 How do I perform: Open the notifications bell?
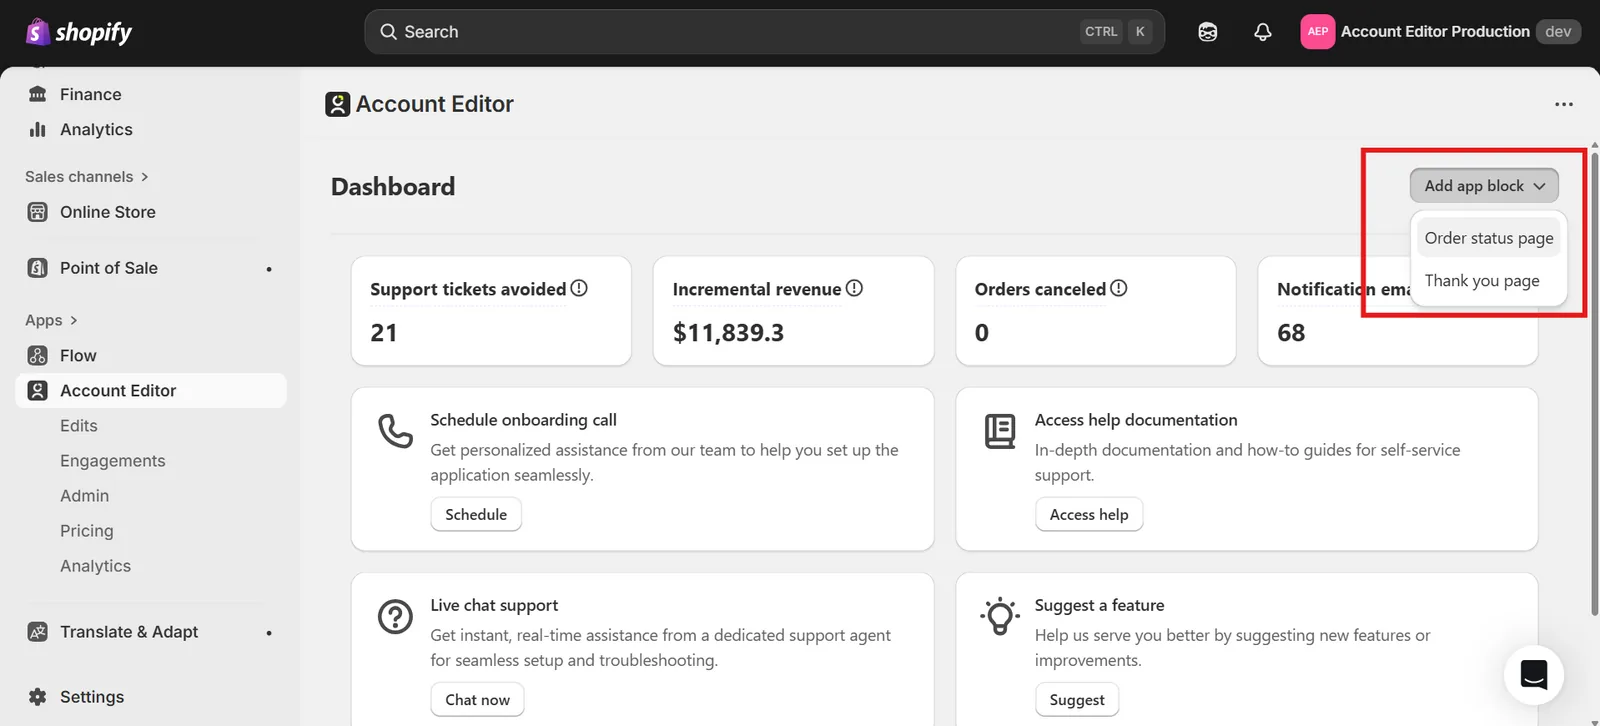[1263, 32]
